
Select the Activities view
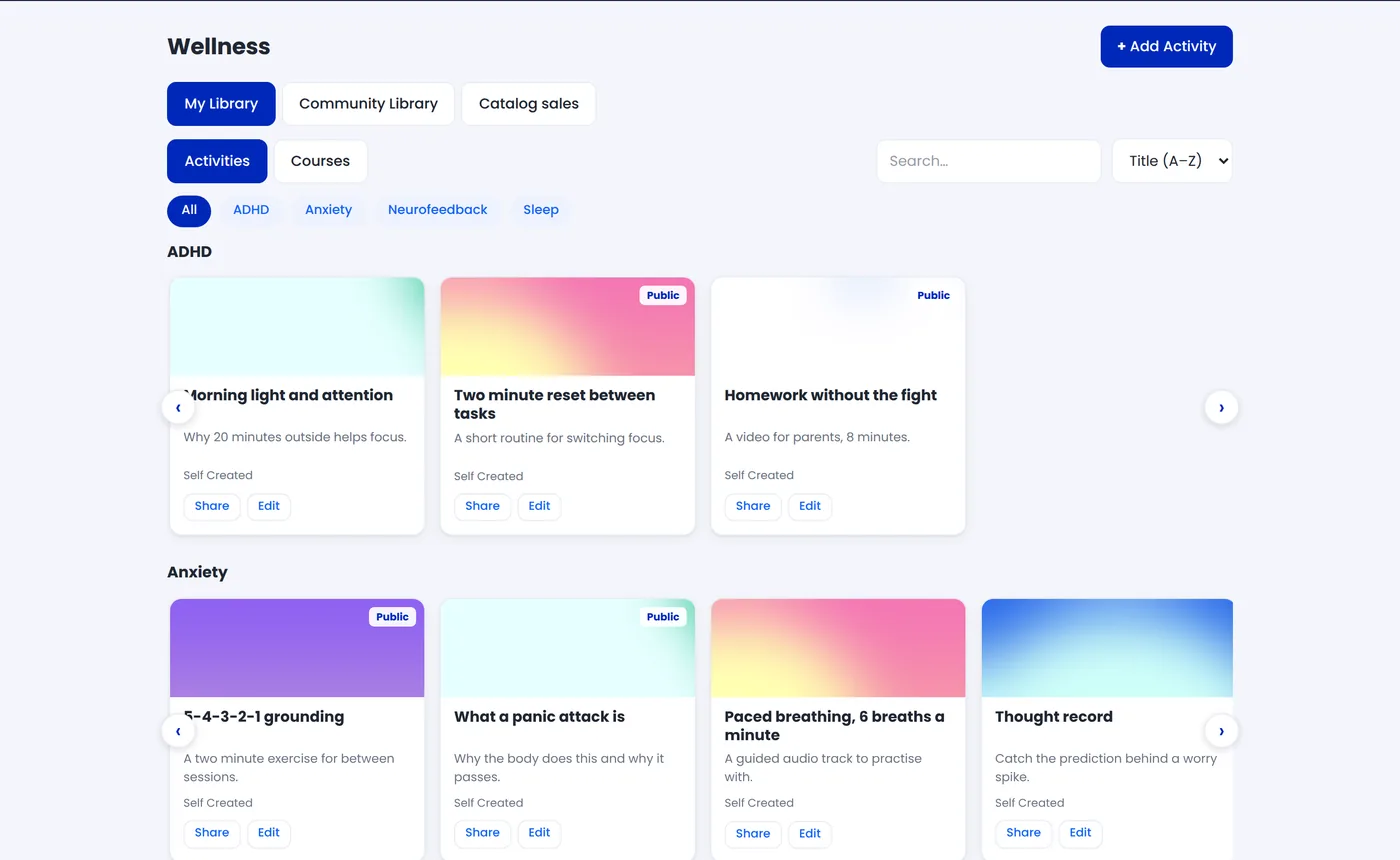pyautogui.click(x=217, y=161)
